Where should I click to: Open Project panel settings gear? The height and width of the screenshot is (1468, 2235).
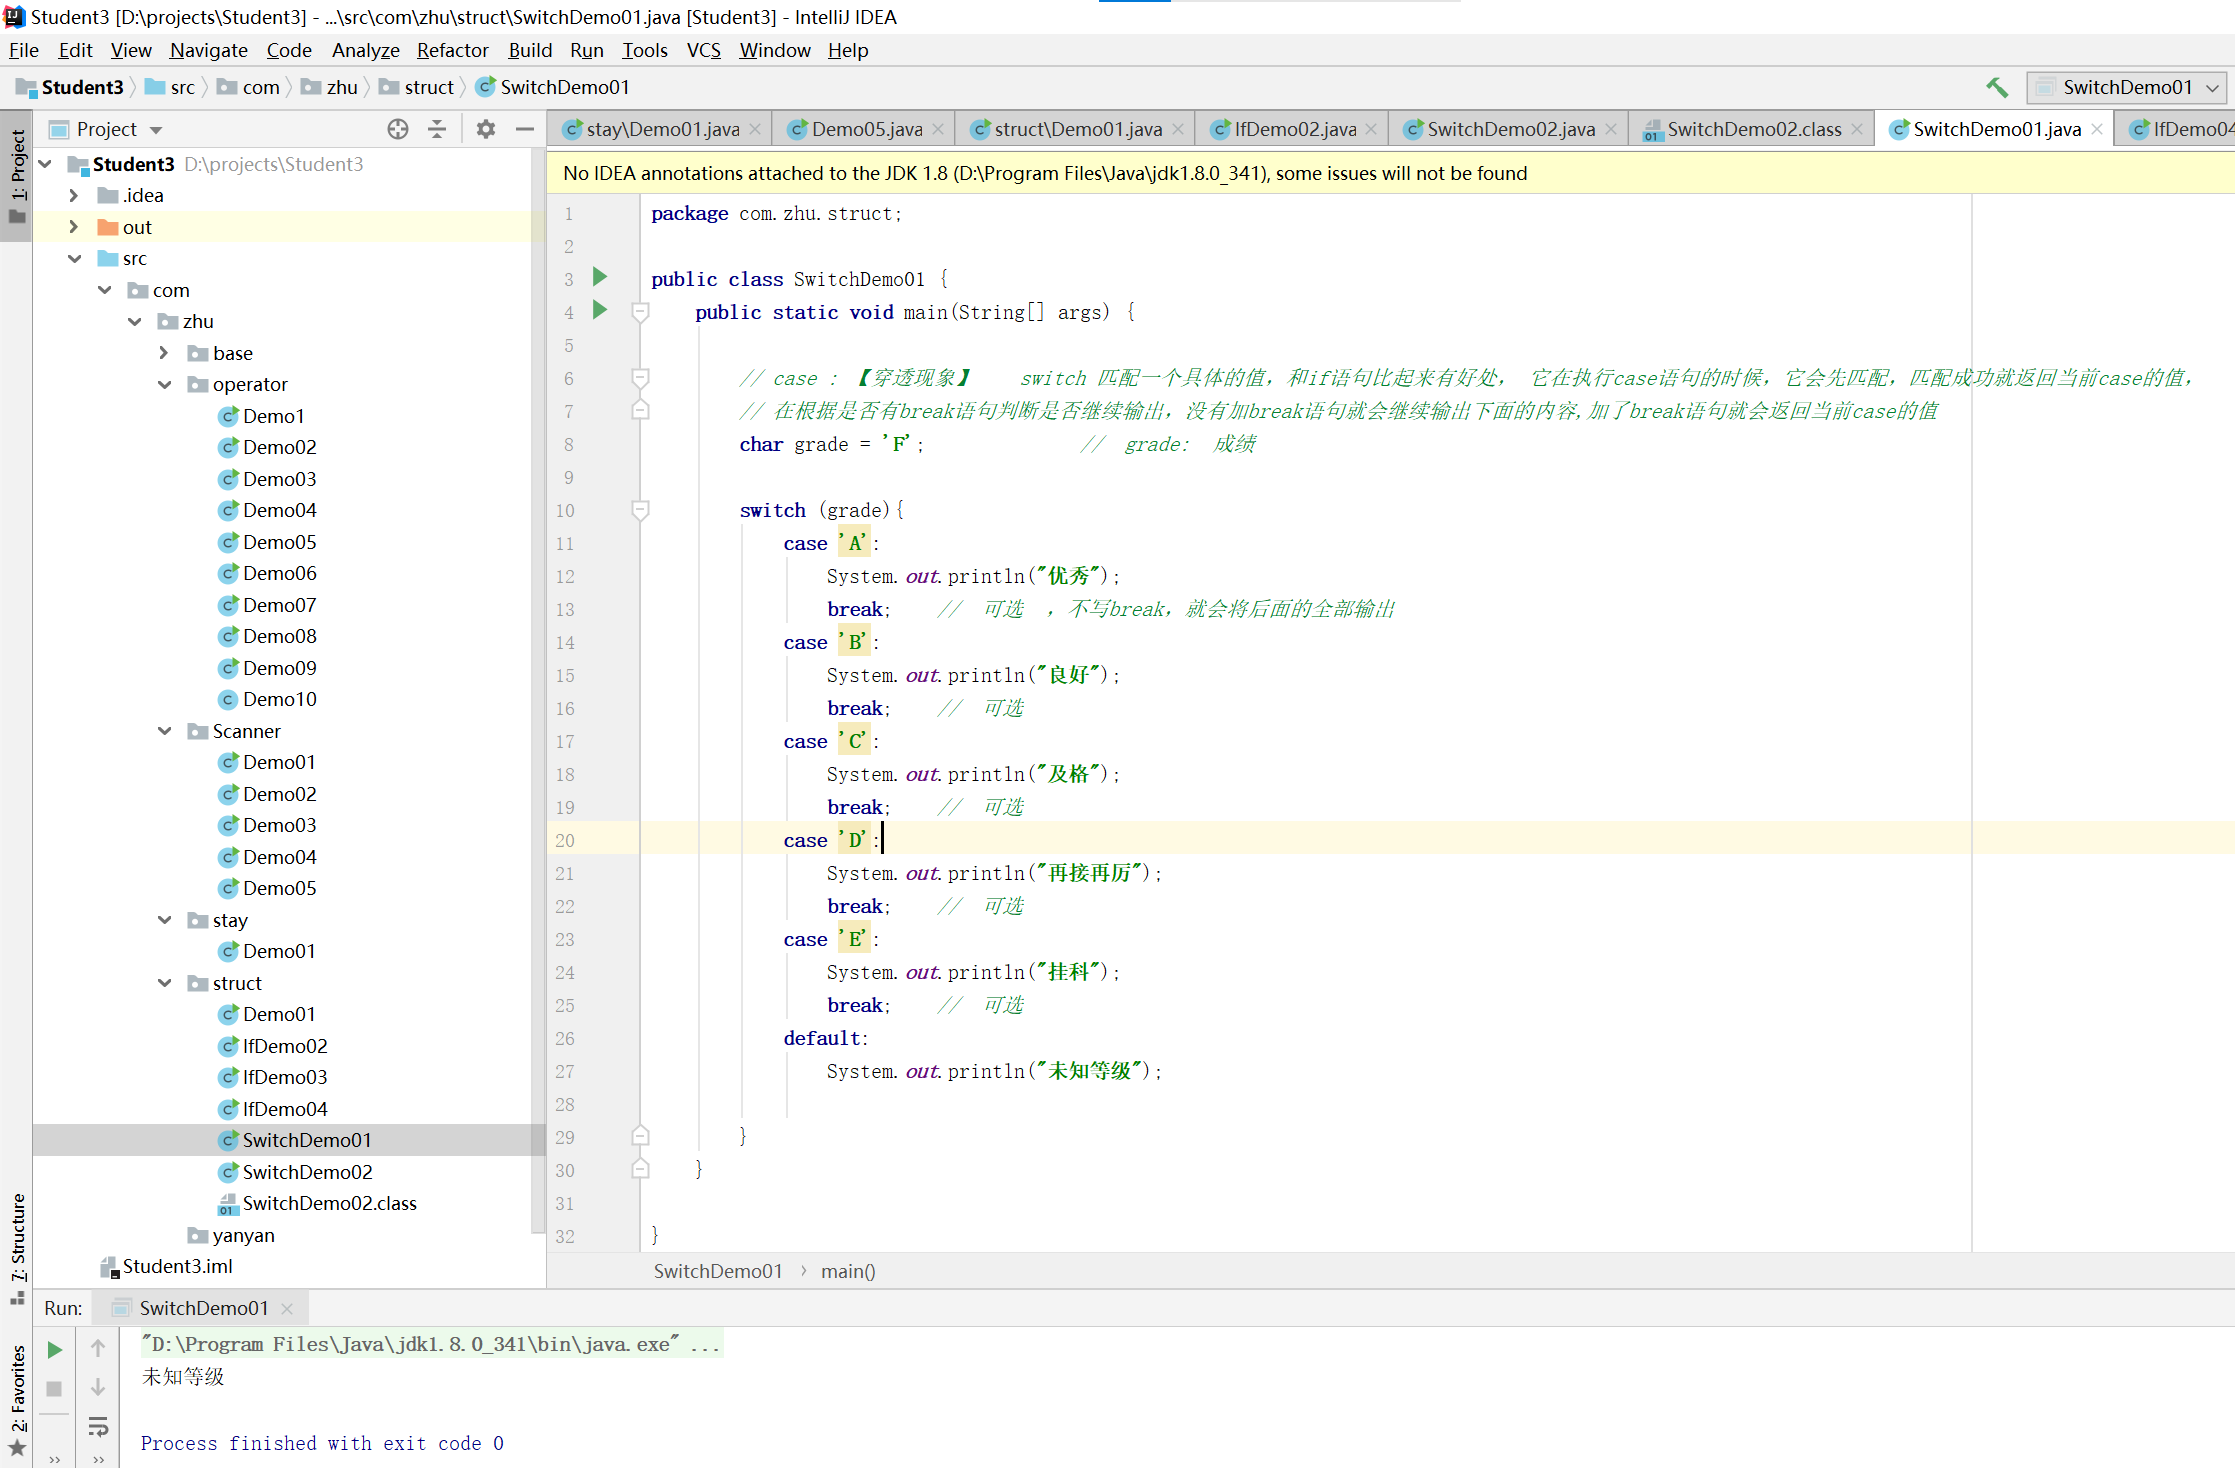point(486,129)
